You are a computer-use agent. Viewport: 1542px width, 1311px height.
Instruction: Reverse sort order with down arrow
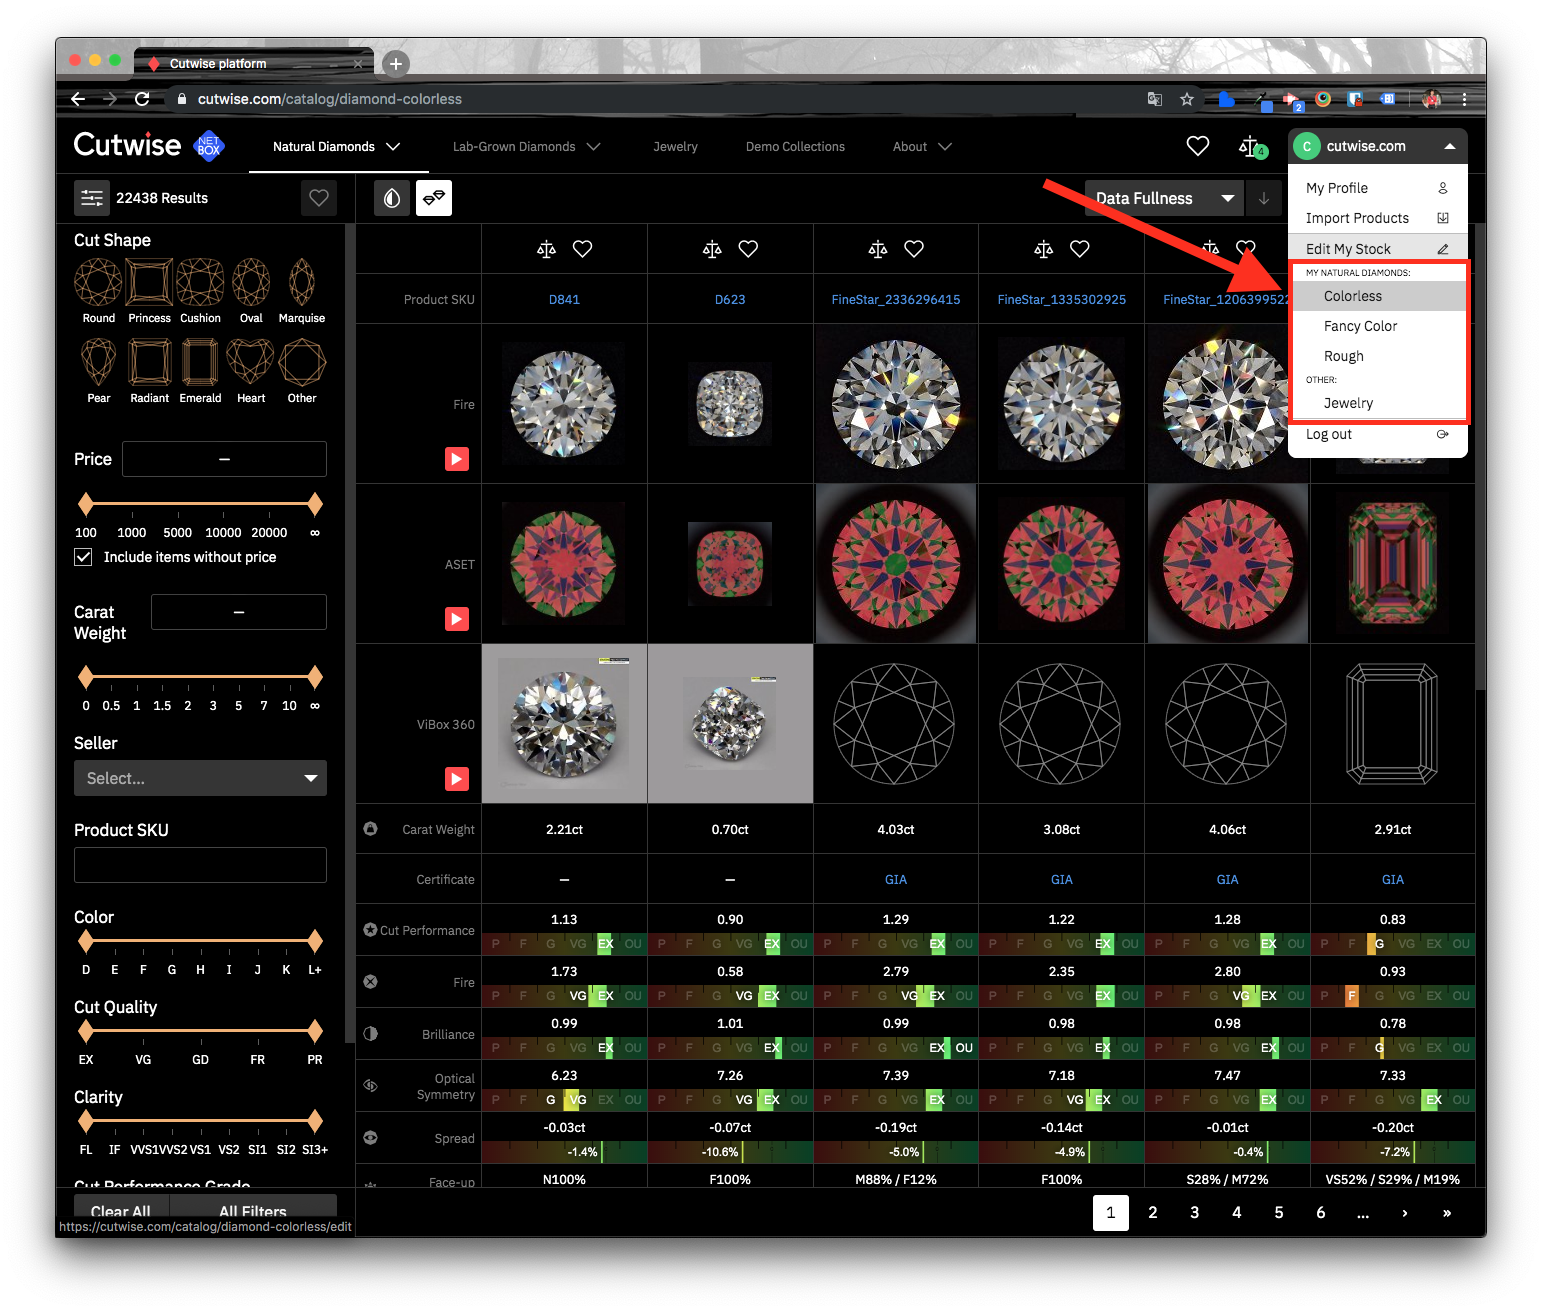pos(1264,198)
